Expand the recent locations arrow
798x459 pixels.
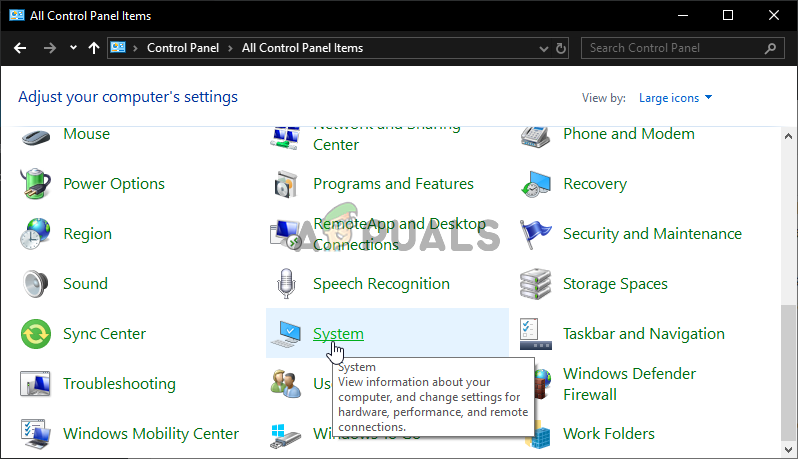[73, 48]
